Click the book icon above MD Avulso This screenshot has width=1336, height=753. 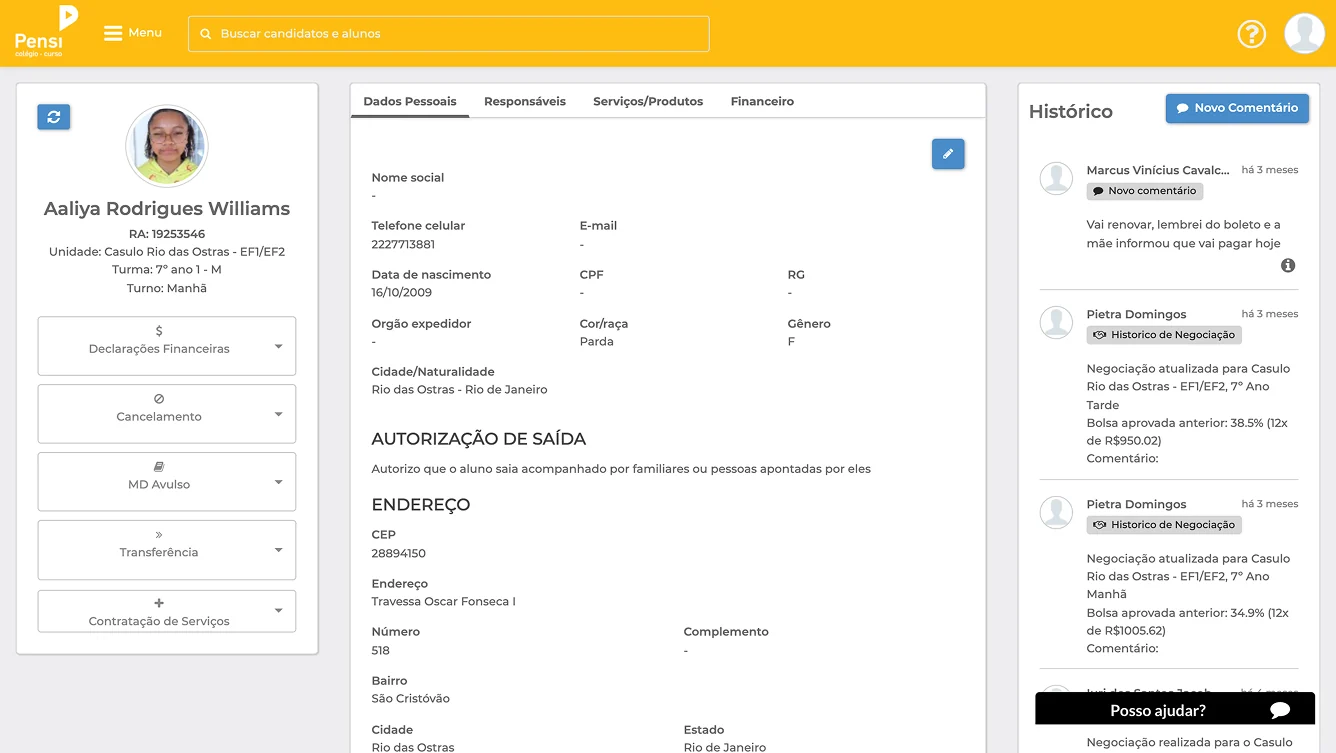[x=159, y=467]
